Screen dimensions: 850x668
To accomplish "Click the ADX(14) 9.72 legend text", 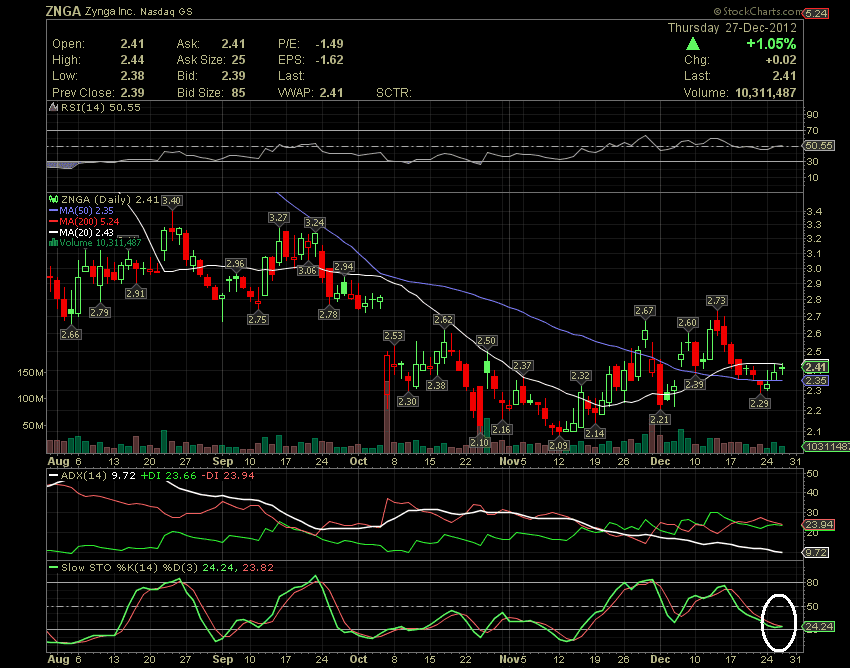I will click(98, 476).
